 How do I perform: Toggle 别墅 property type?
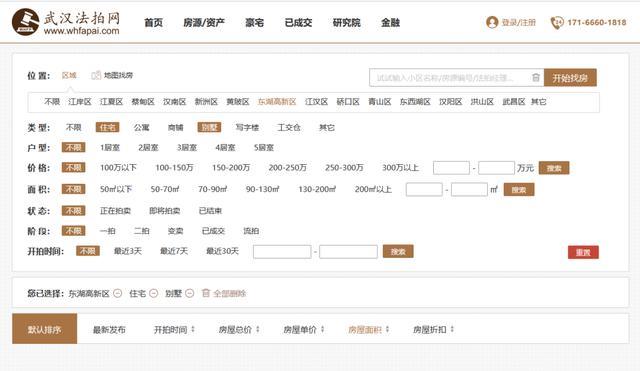(x=209, y=127)
